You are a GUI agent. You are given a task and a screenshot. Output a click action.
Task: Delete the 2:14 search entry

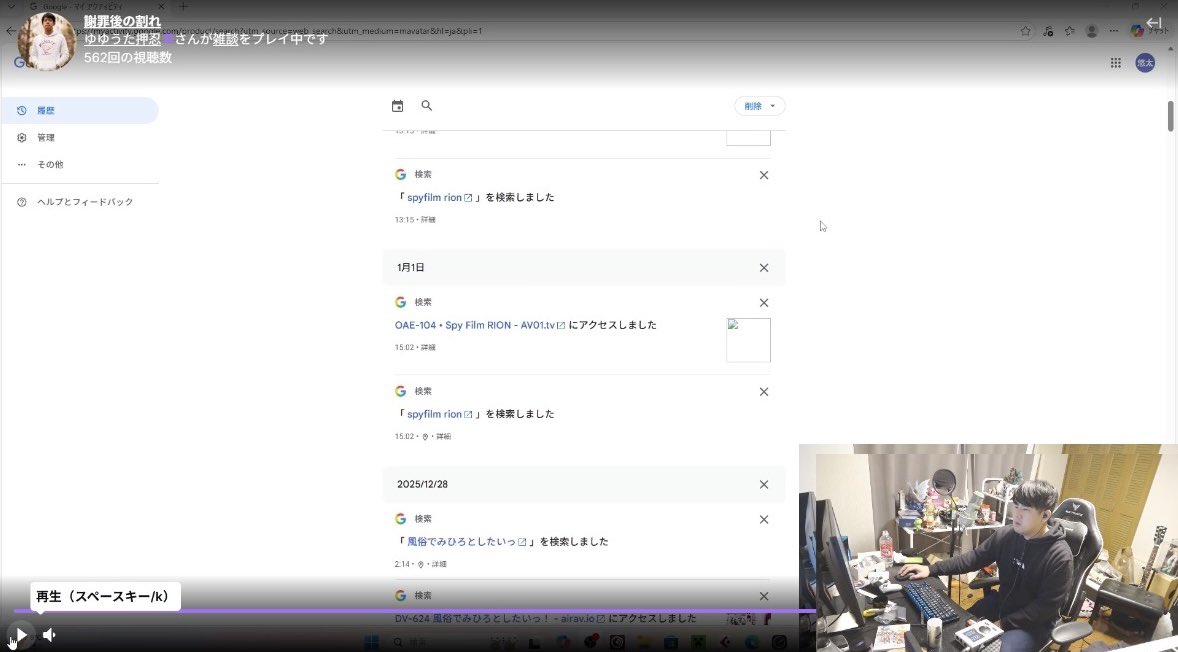tap(764, 519)
